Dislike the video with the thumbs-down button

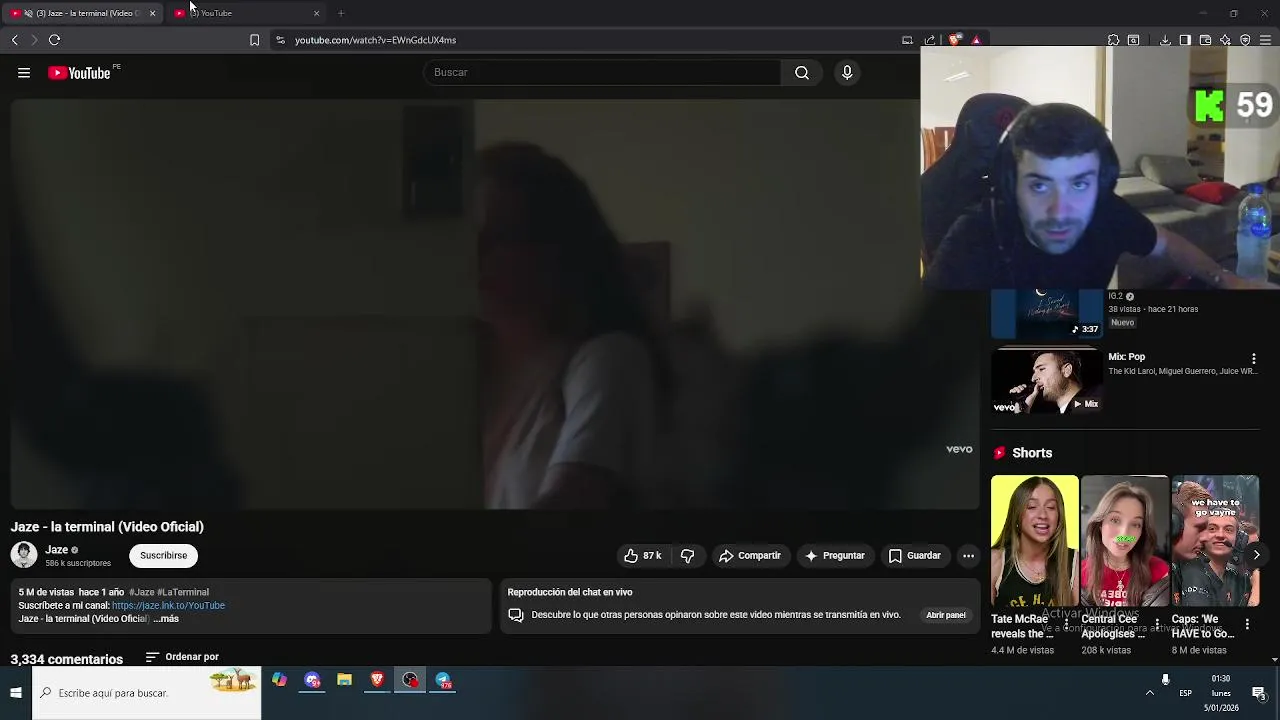point(688,555)
